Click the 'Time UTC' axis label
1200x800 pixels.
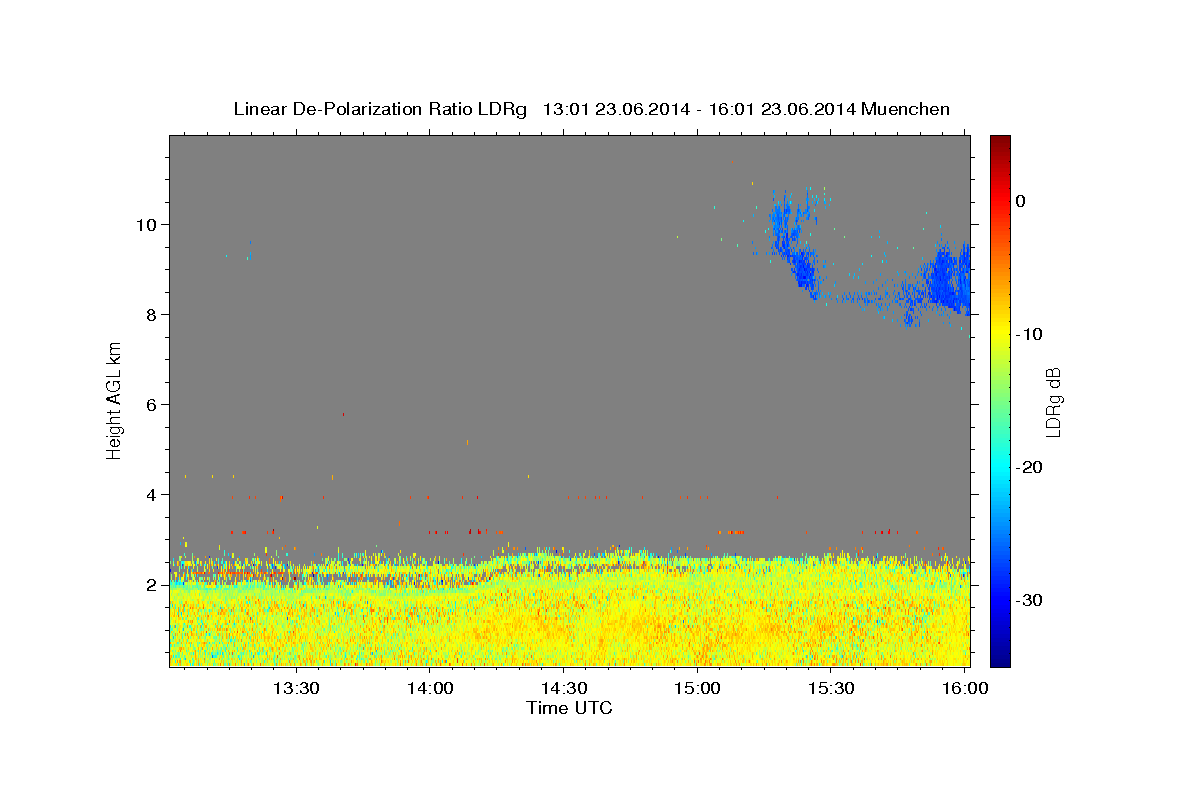[569, 708]
